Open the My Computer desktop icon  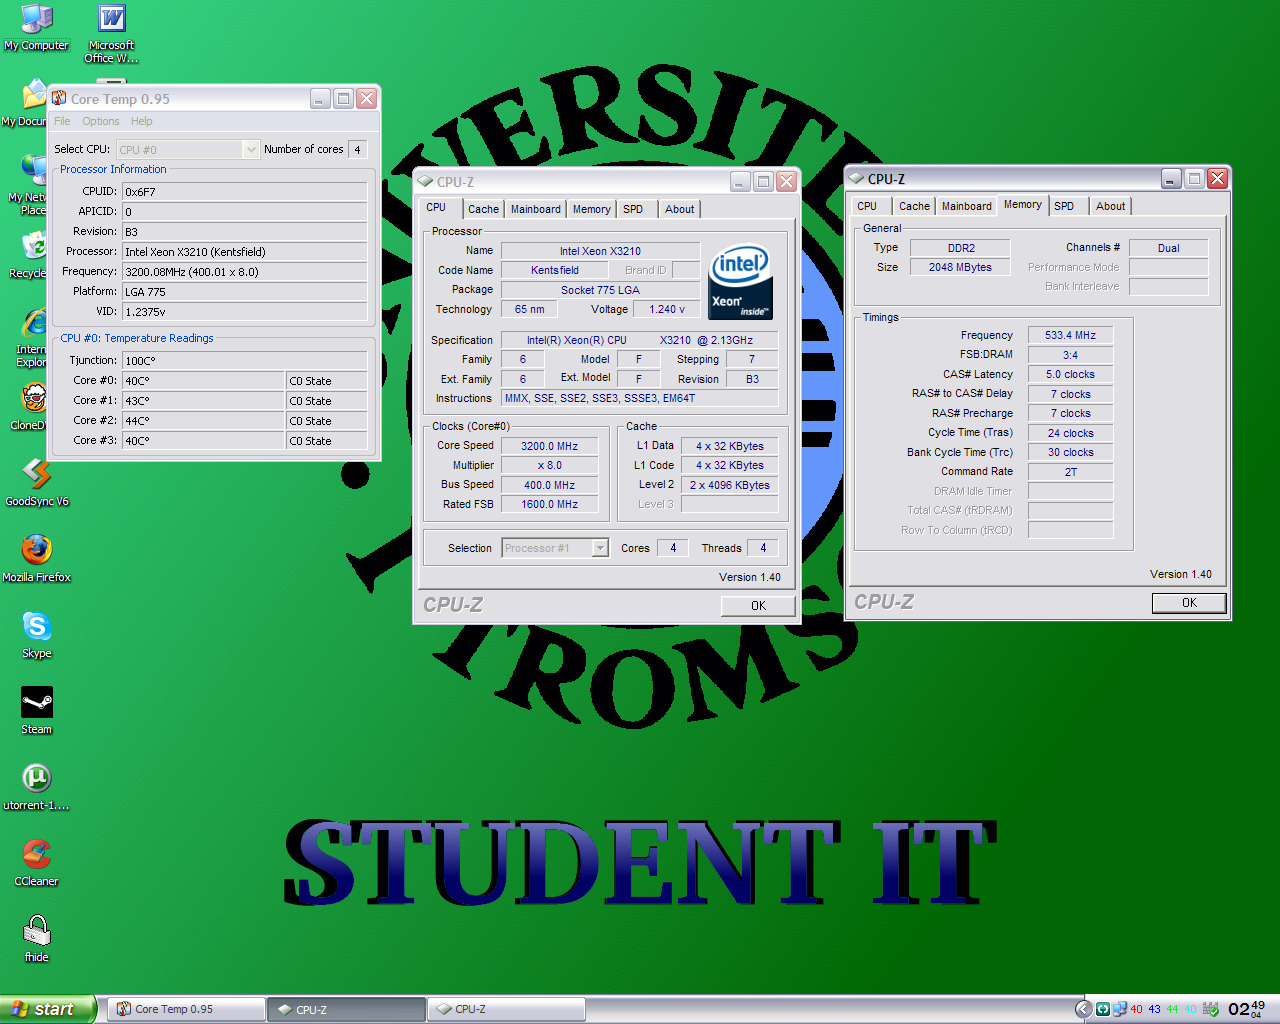click(x=36, y=28)
